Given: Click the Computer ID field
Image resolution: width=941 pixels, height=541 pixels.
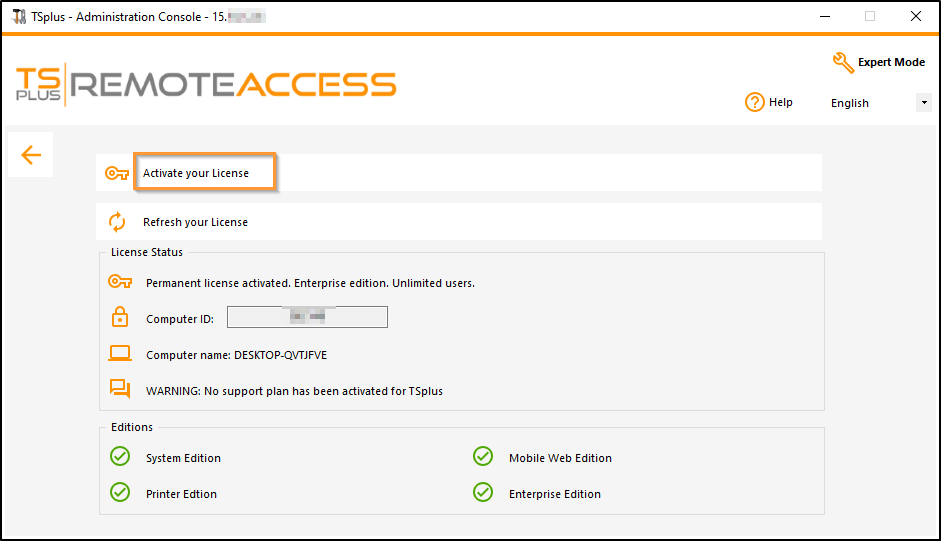Looking at the screenshot, I should click(307, 318).
